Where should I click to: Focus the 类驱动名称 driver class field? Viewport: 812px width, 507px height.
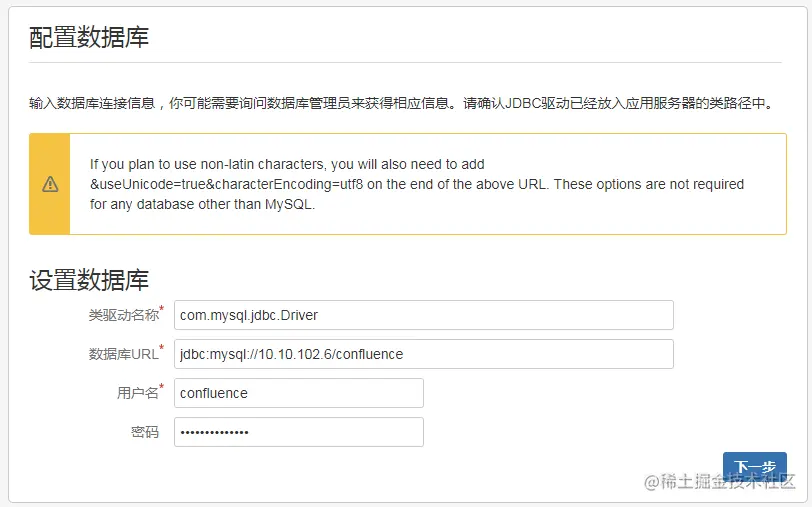423,315
